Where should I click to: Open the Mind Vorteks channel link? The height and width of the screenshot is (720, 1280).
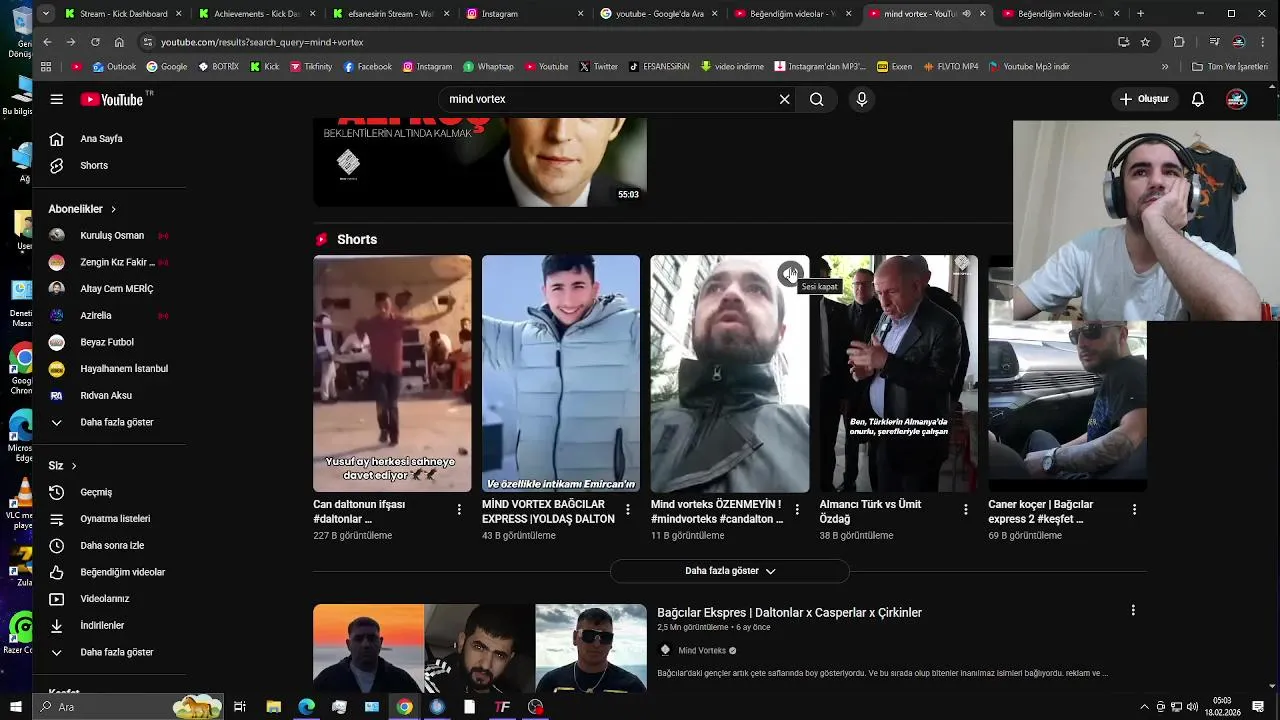(x=702, y=651)
